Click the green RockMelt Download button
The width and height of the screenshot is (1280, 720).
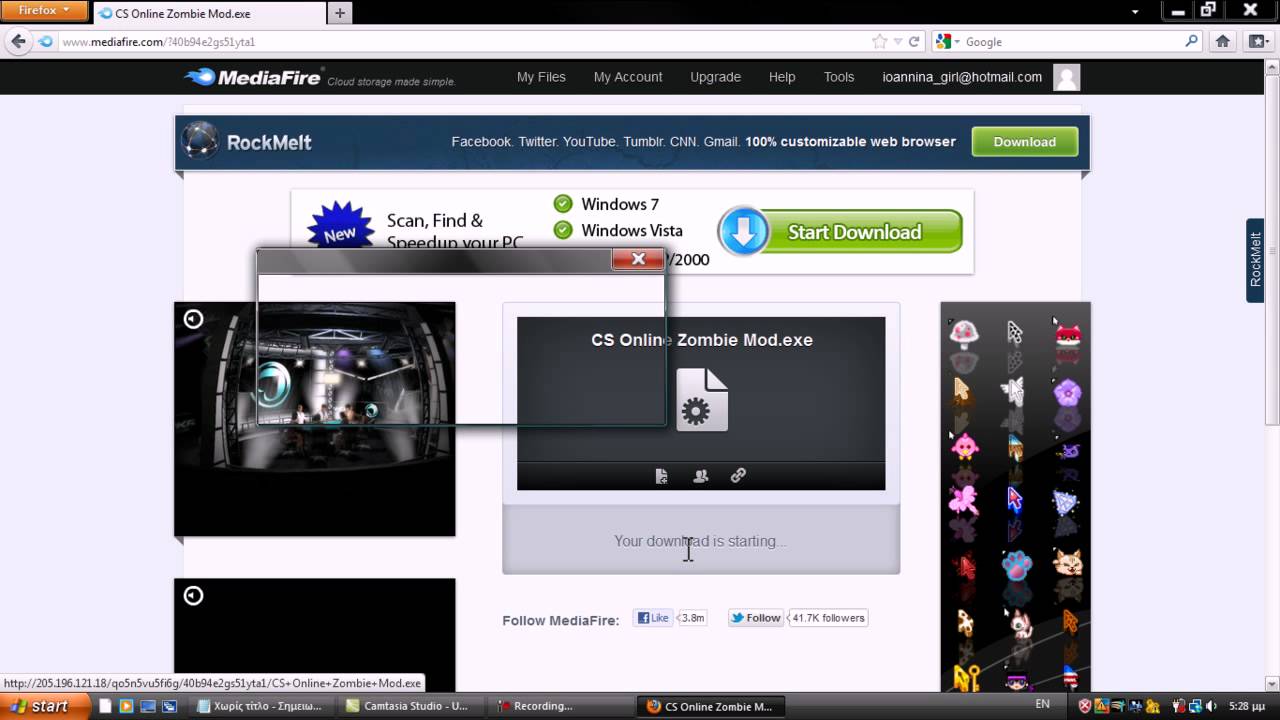[1025, 142]
